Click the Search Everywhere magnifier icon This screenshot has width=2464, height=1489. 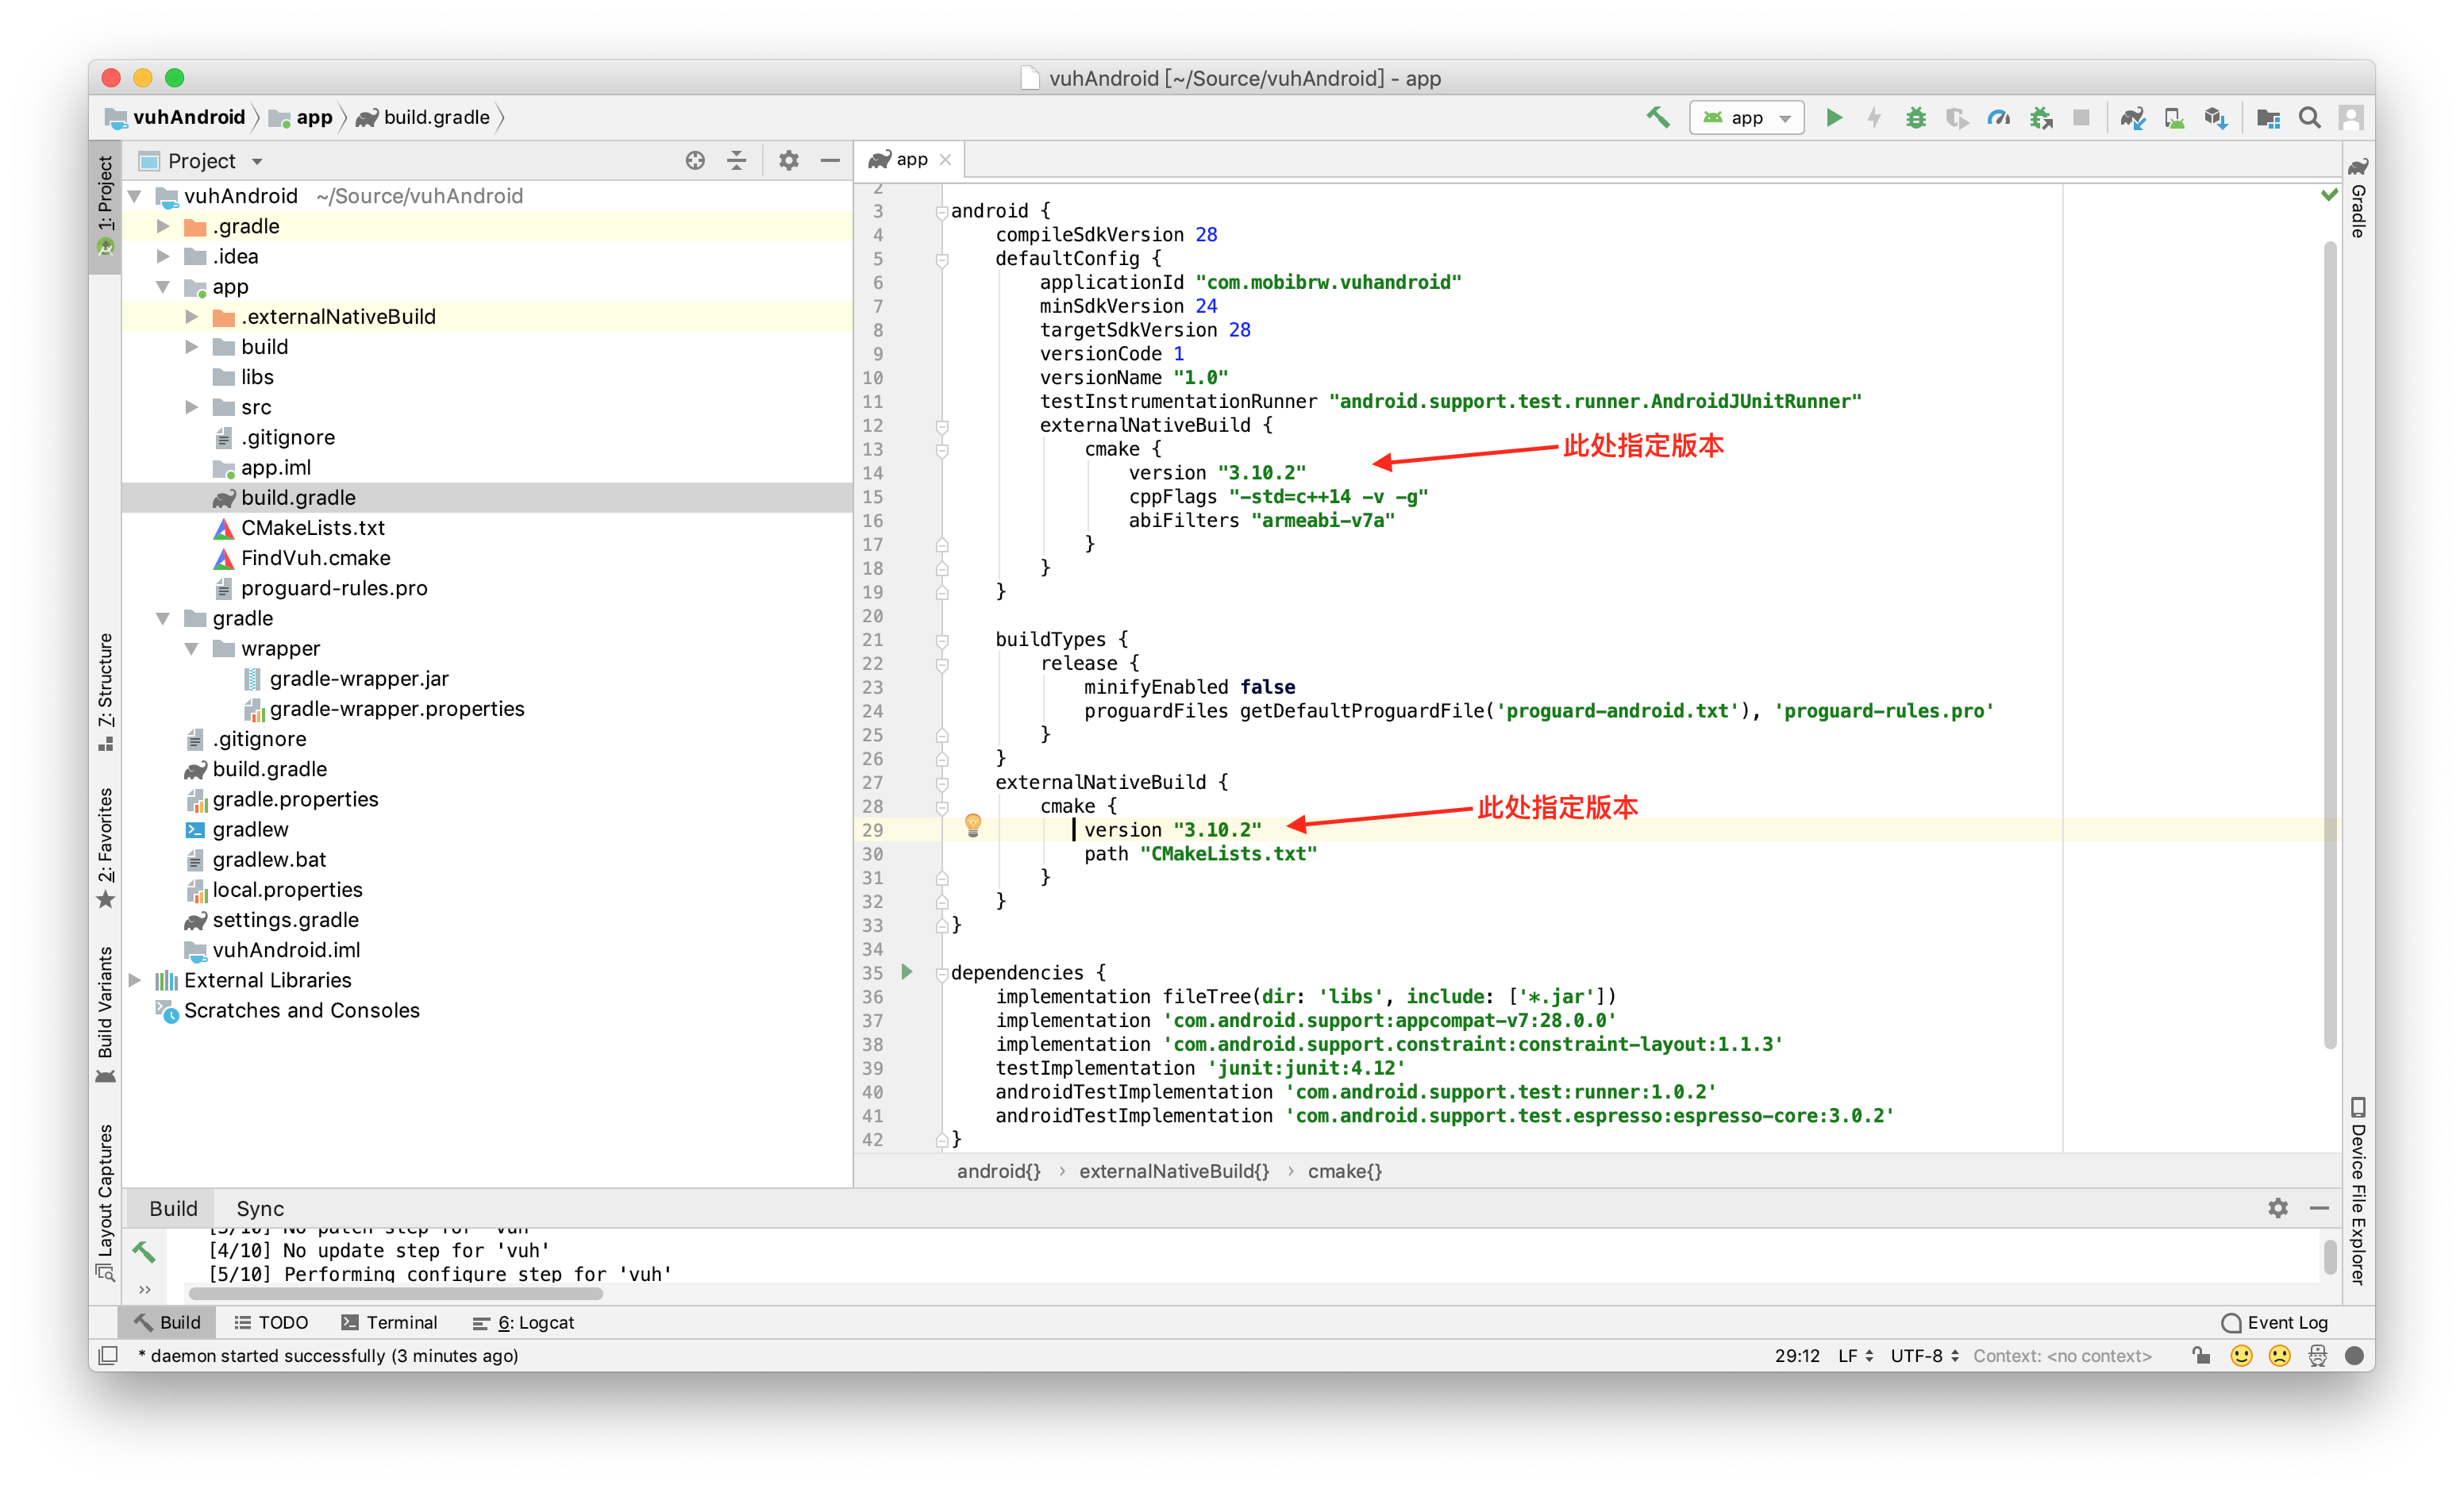2309,118
